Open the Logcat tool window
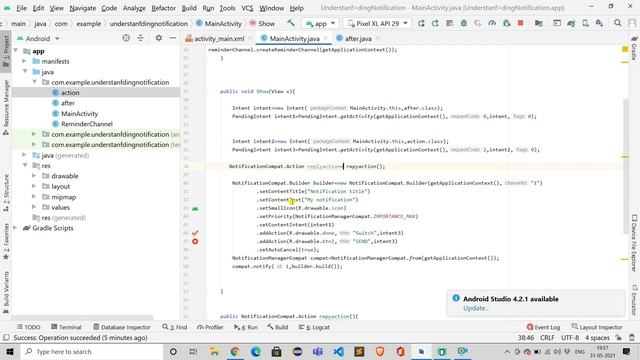 314,327
